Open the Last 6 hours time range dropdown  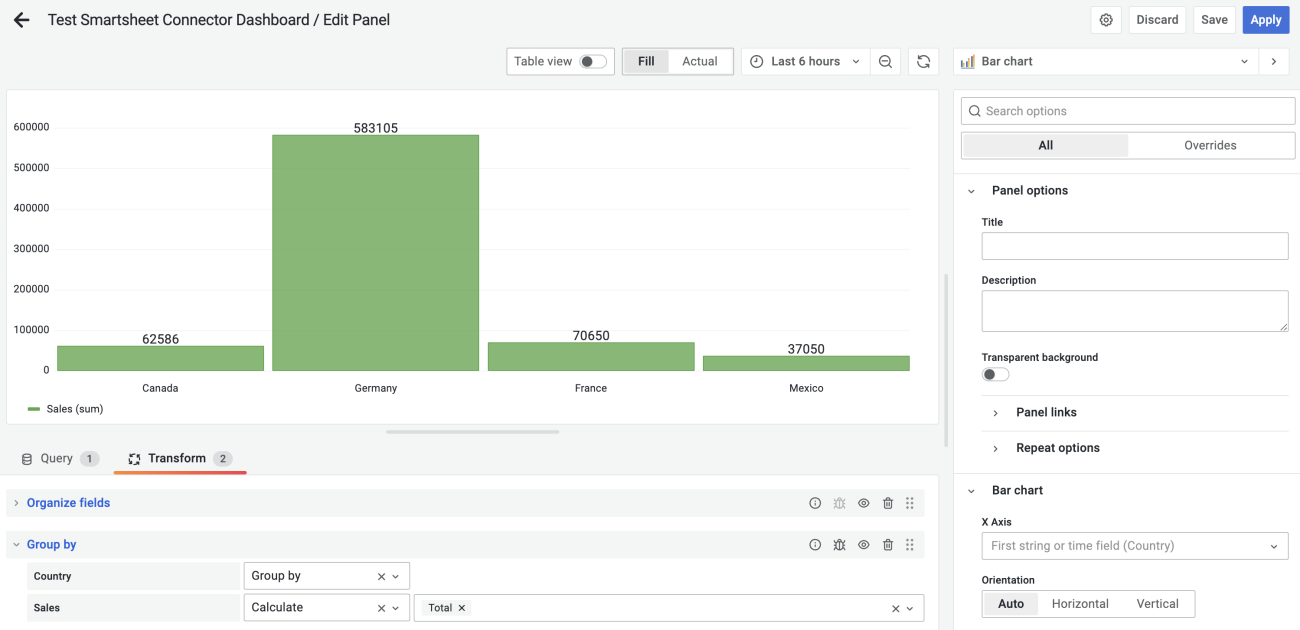click(x=805, y=61)
